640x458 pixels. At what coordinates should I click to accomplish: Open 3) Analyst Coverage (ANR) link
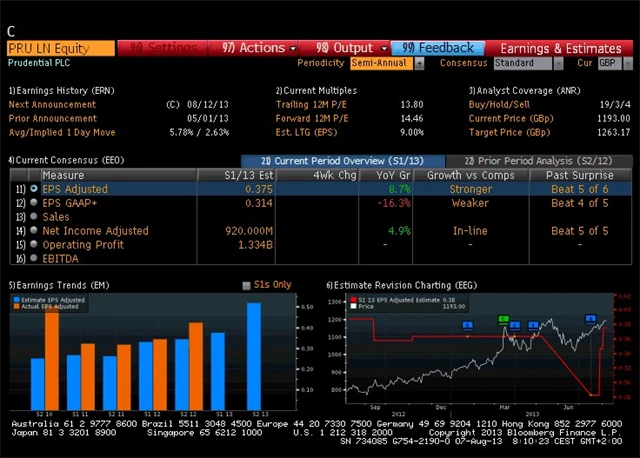(524, 91)
